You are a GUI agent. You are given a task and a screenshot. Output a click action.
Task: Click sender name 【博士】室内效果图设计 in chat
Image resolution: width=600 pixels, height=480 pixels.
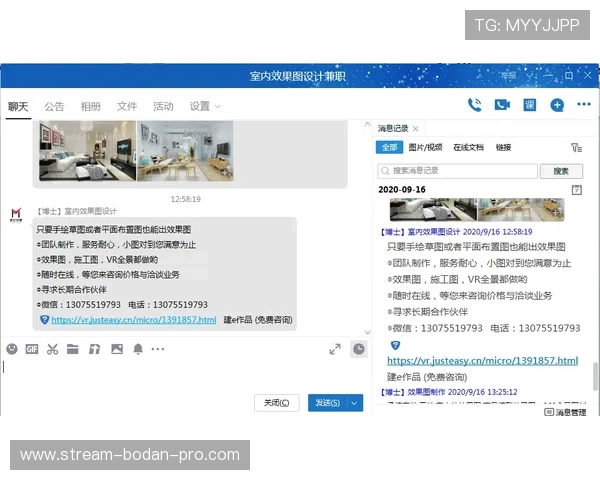tap(77, 211)
